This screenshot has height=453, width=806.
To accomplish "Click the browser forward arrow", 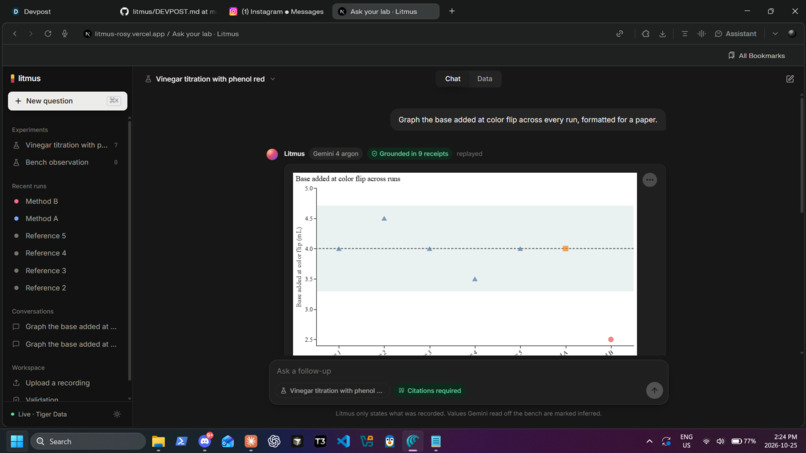I will [30, 34].
